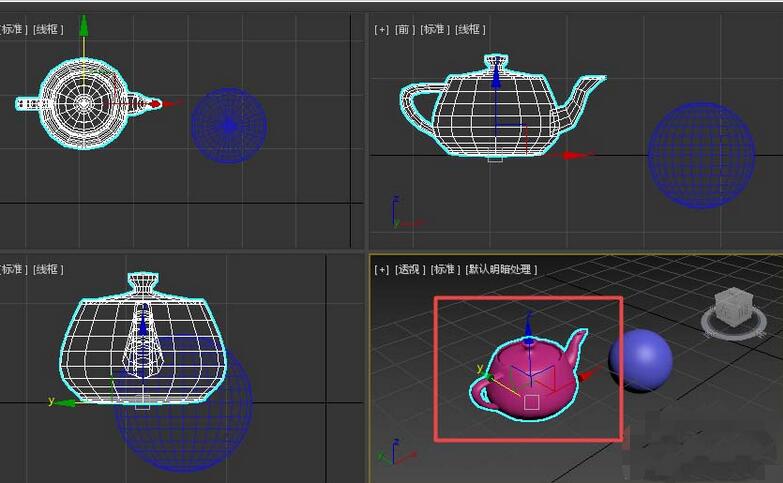Viewport: 783px width, 483px height.
Task: Click the [透视] view label
Action: coord(410,269)
